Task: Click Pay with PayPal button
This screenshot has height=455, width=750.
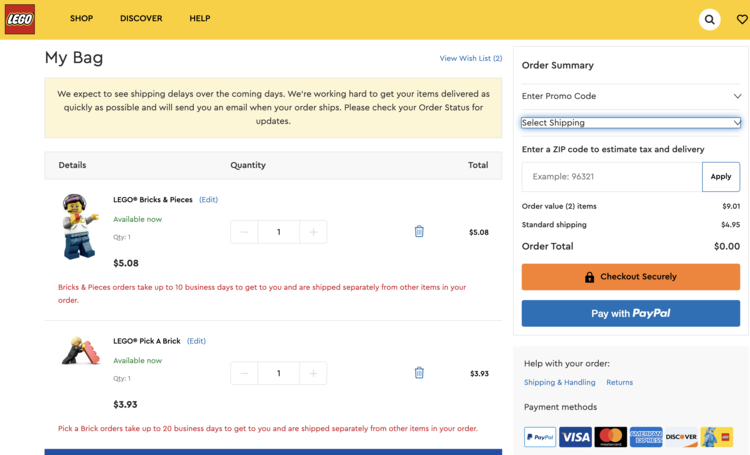Action: point(631,313)
